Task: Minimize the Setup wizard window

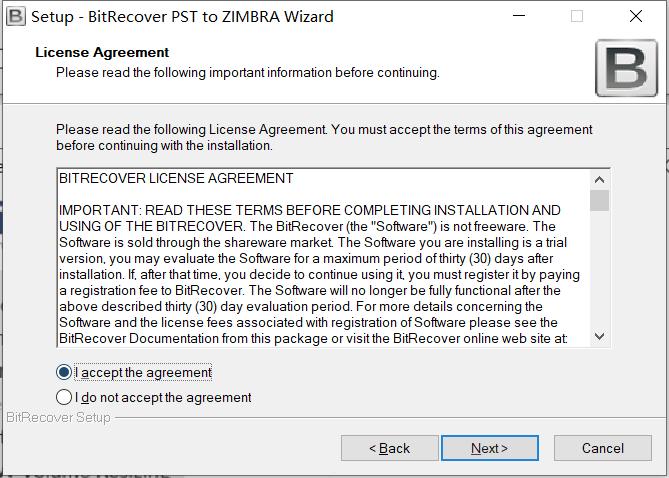Action: 519,16
